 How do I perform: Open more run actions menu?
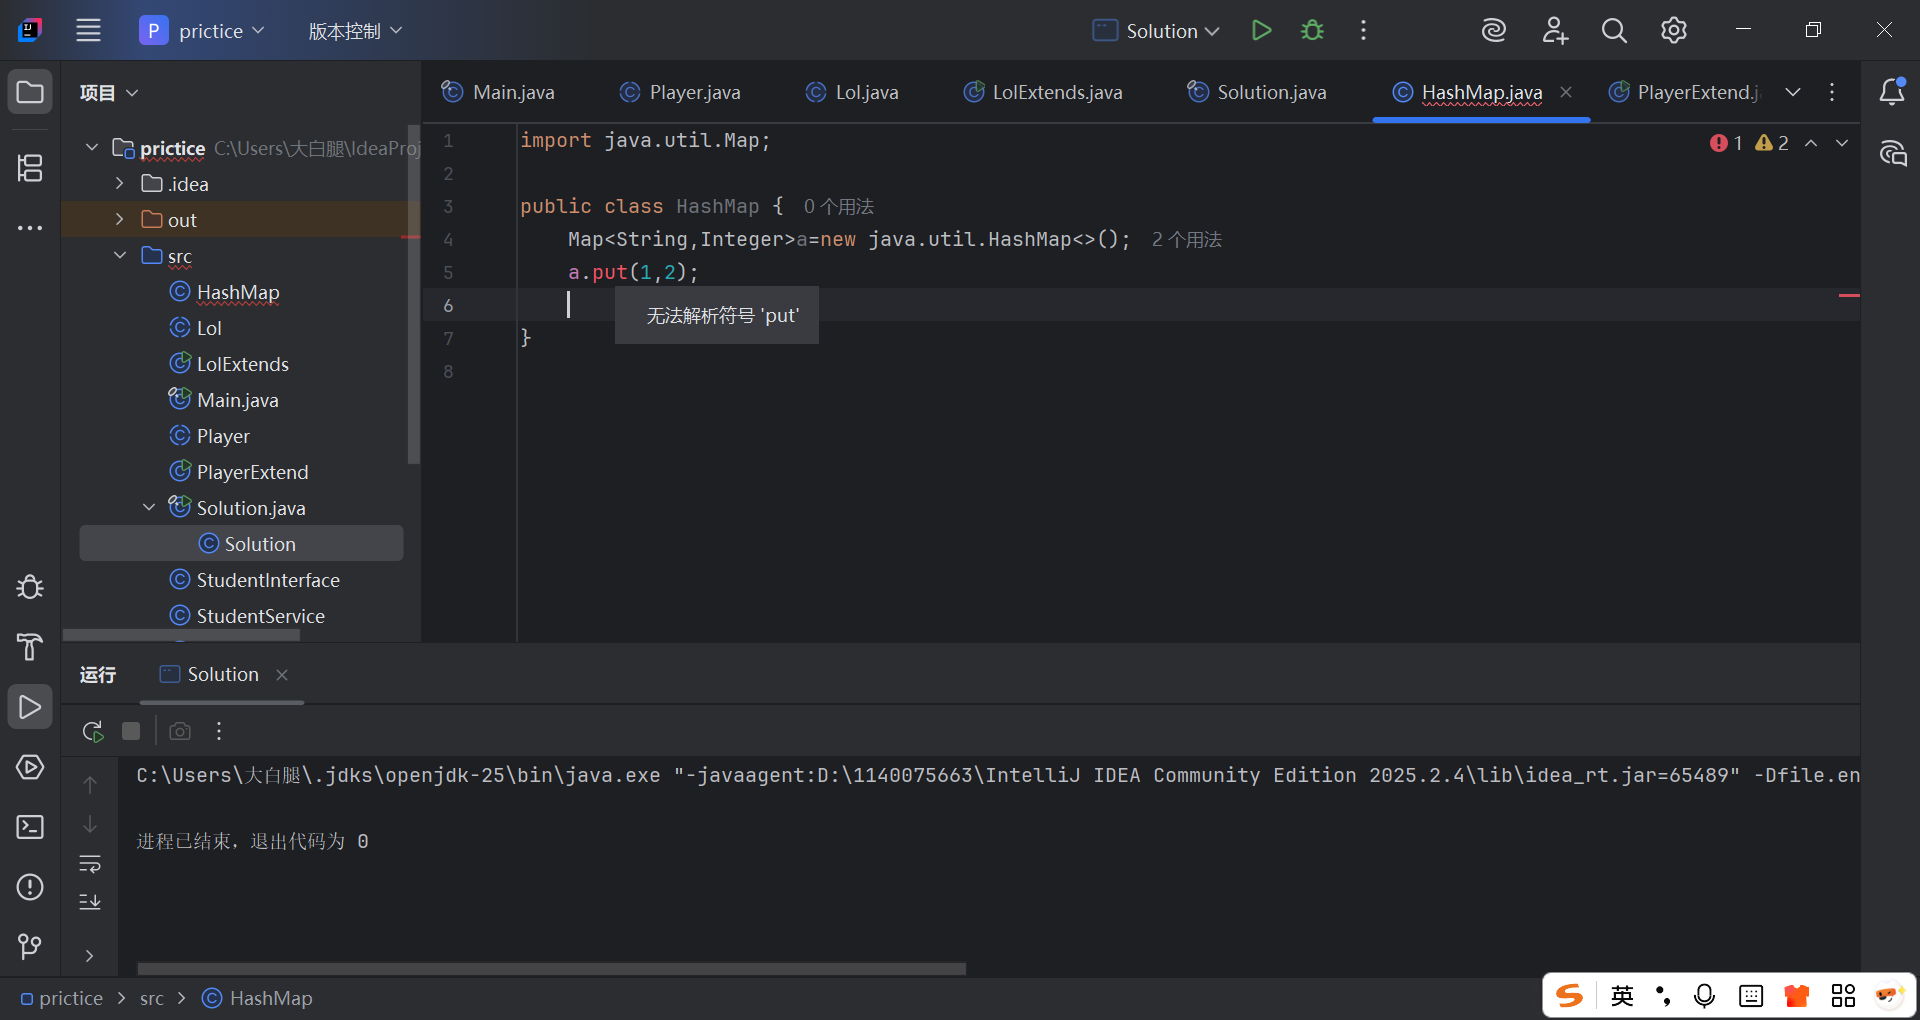click(x=1363, y=30)
